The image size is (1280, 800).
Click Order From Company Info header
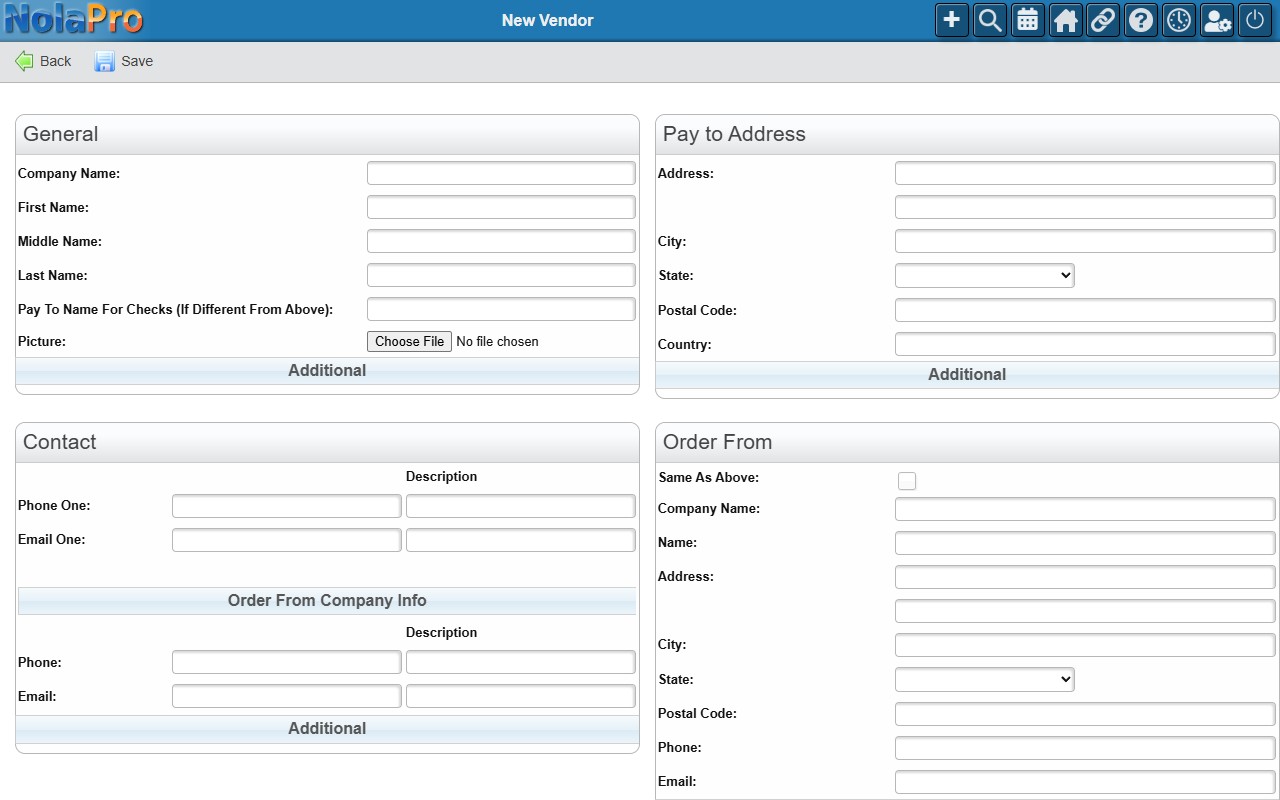tap(327, 600)
